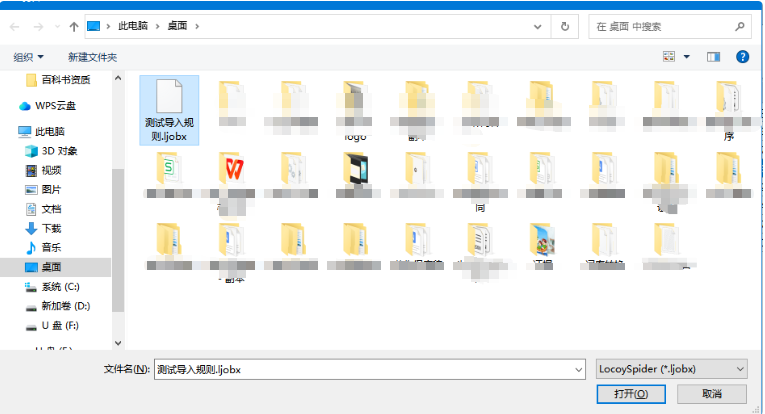Open 音乐 folder in the sidebar
This screenshot has height=414, width=765.
coord(43,248)
